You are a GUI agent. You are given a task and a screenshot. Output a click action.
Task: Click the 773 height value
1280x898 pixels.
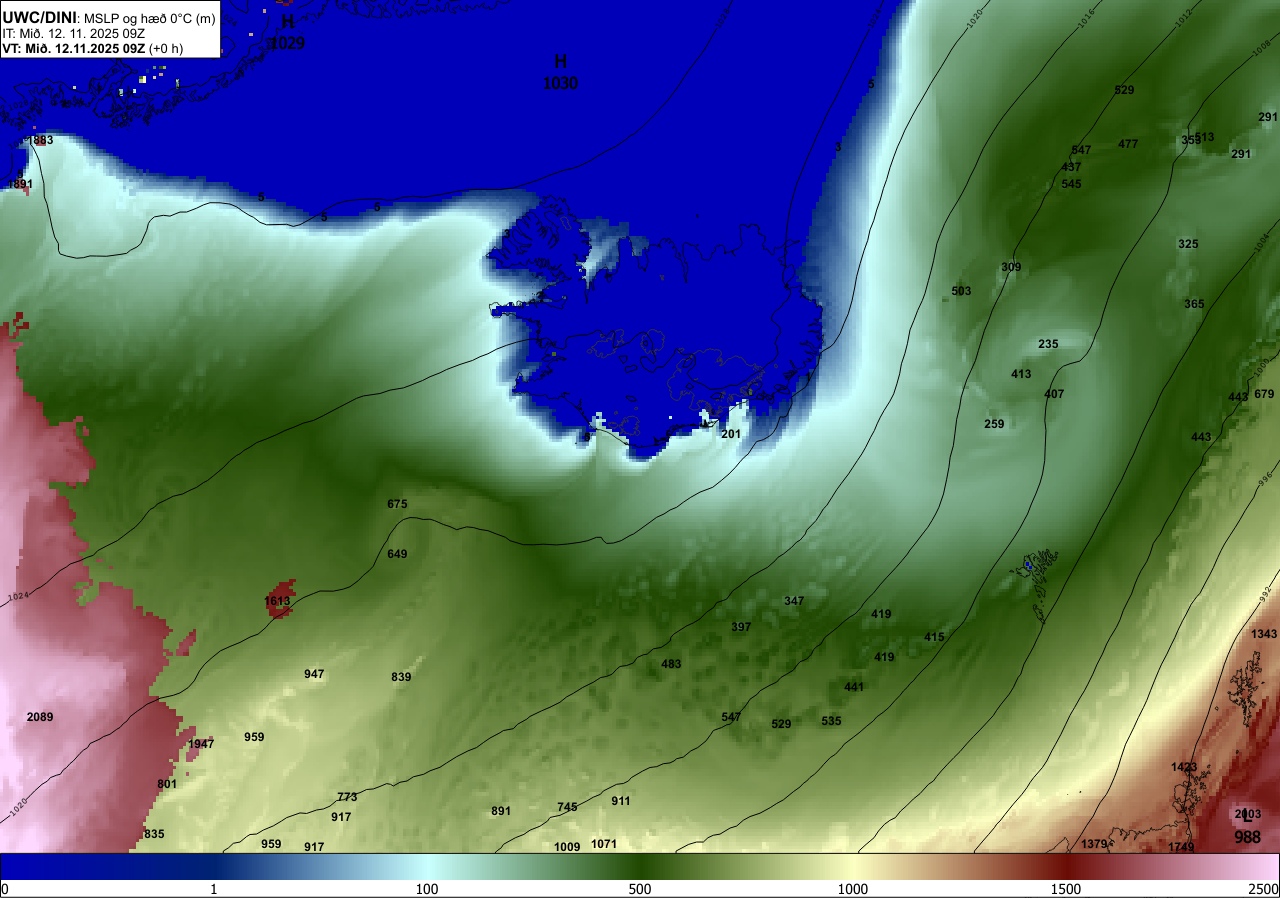pyautogui.click(x=347, y=797)
